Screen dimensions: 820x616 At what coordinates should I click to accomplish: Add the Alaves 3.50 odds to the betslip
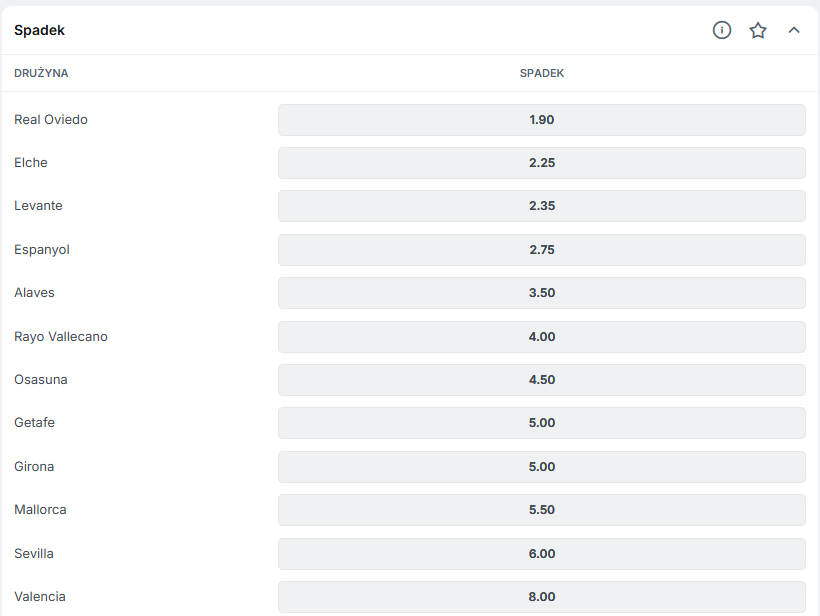542,292
